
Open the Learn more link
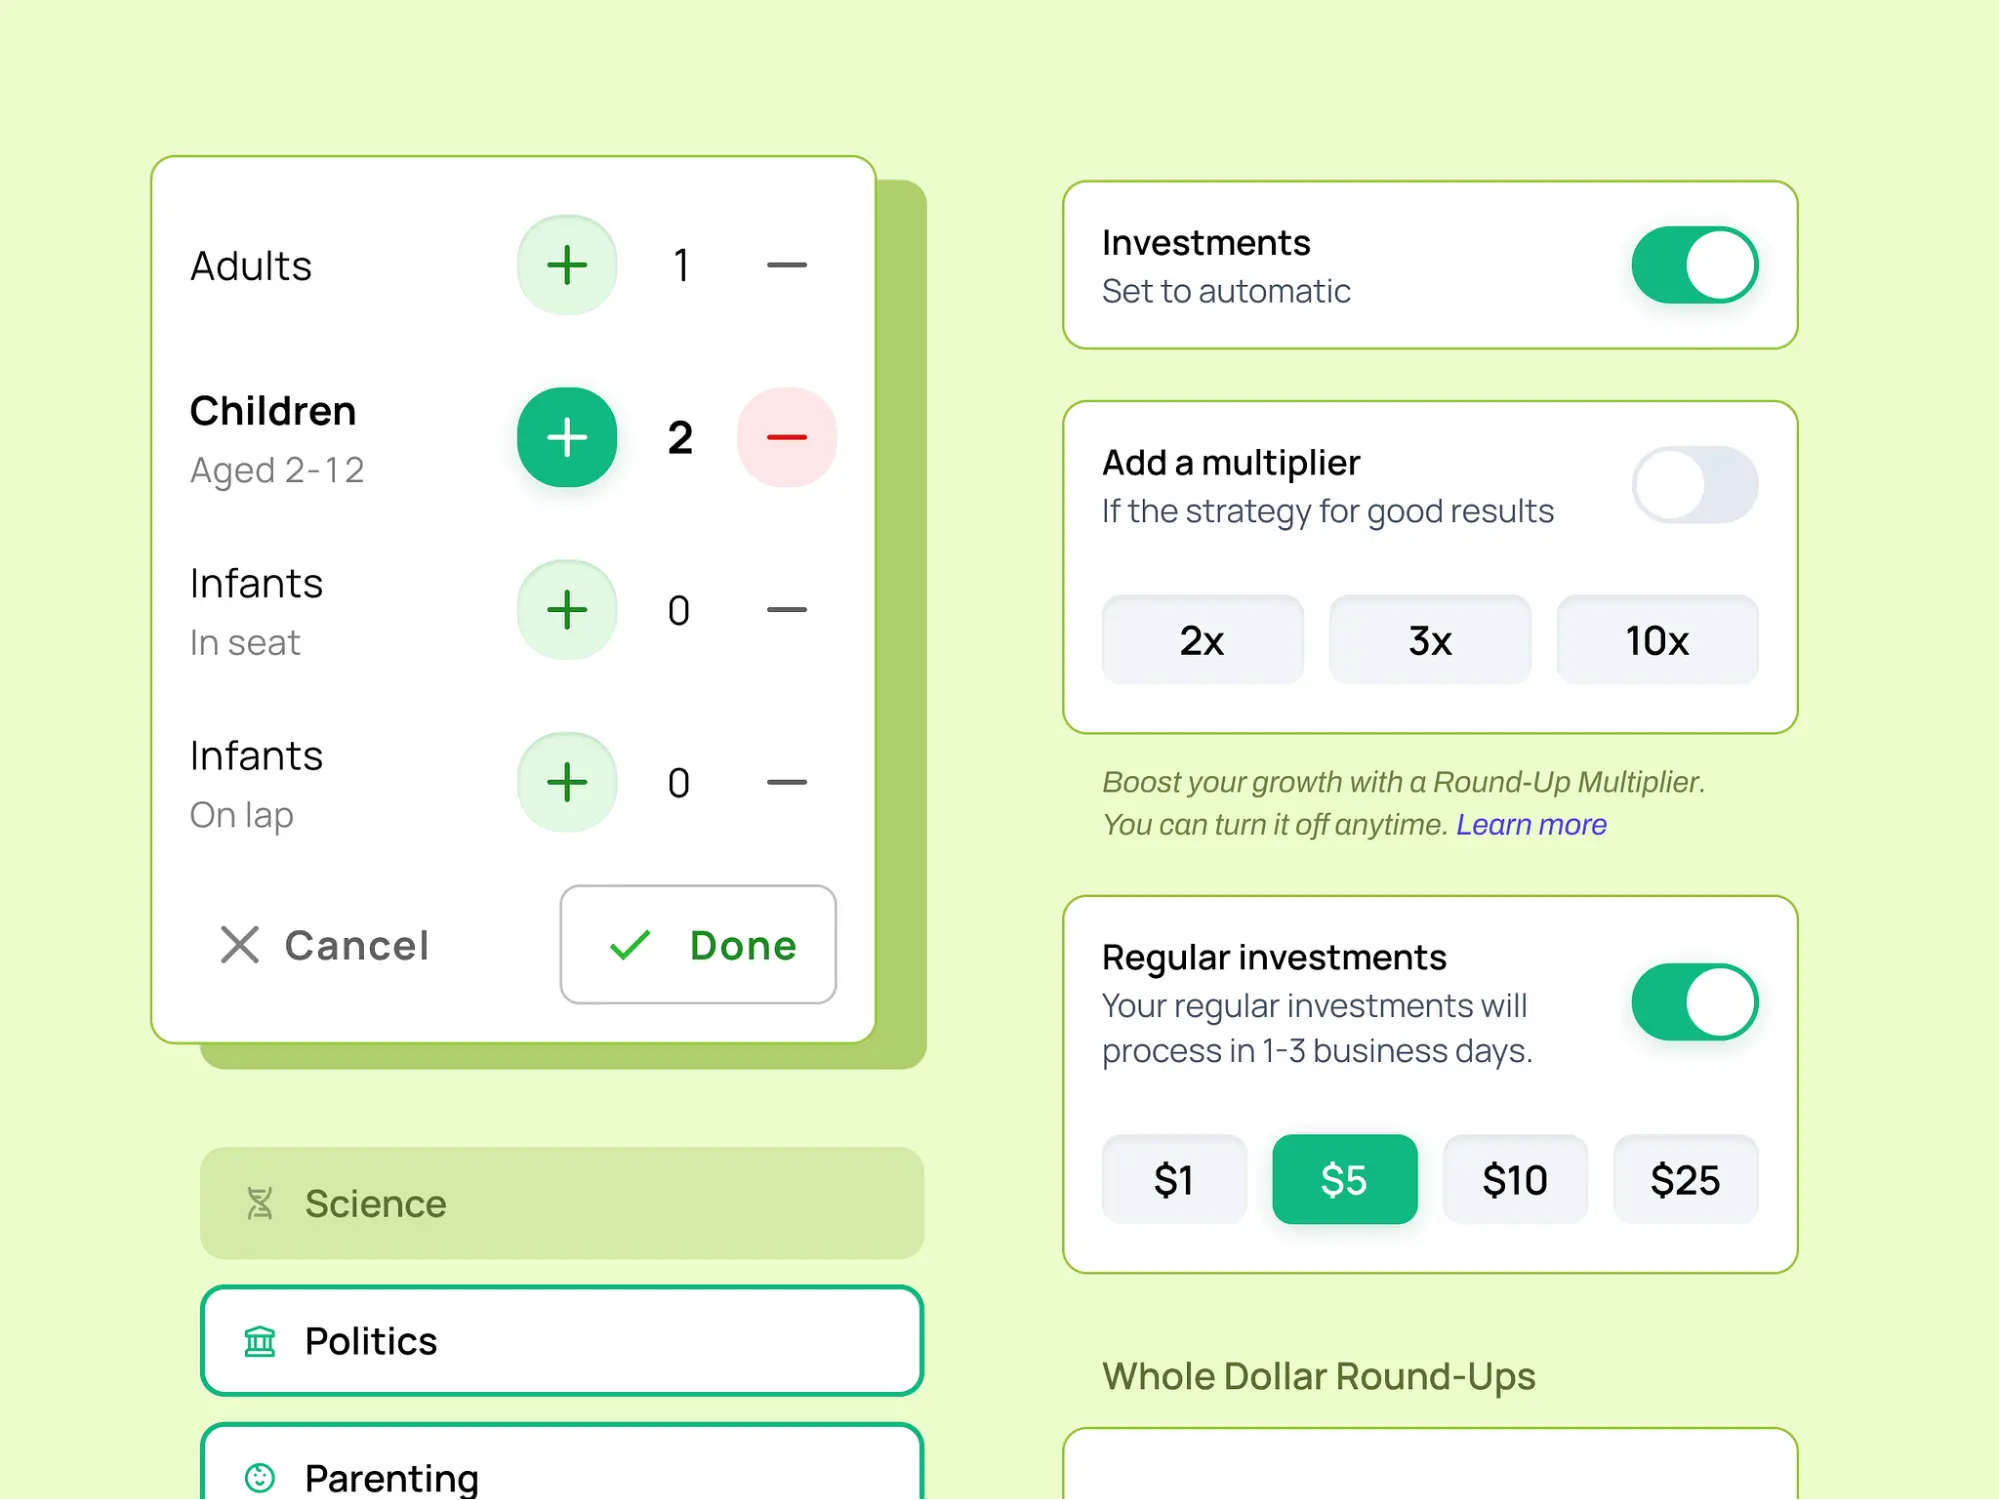(x=1530, y=825)
